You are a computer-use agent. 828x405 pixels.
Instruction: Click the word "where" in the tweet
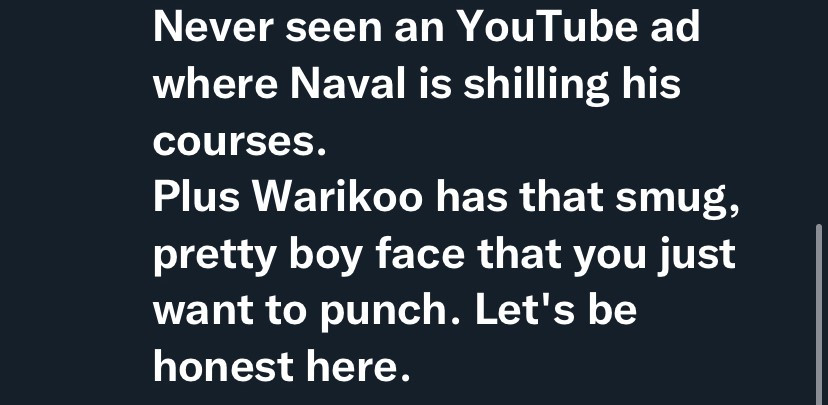[215, 83]
